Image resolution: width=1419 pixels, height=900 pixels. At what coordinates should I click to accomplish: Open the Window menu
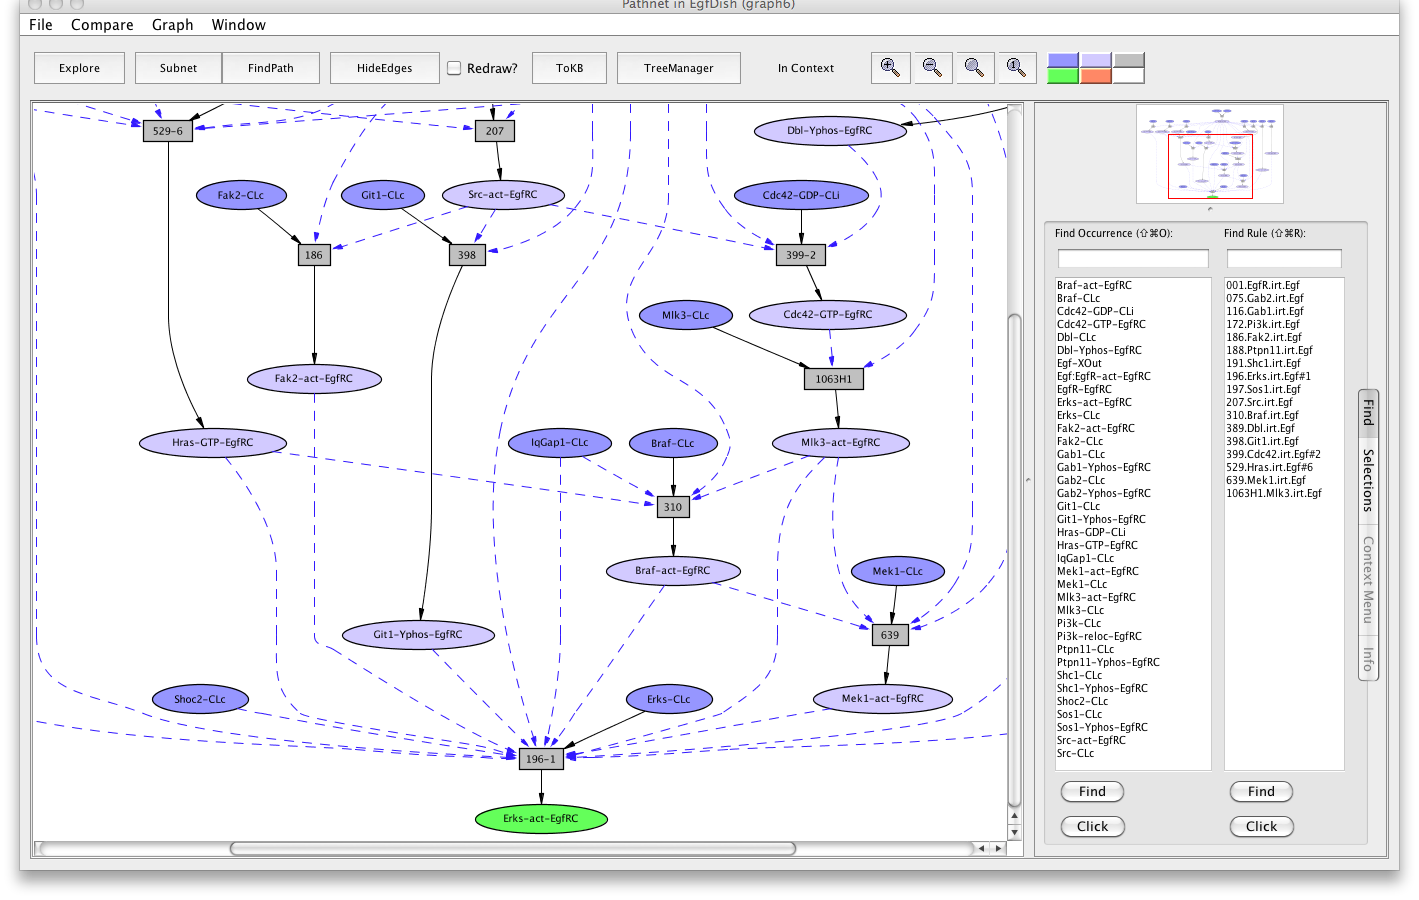(x=239, y=25)
